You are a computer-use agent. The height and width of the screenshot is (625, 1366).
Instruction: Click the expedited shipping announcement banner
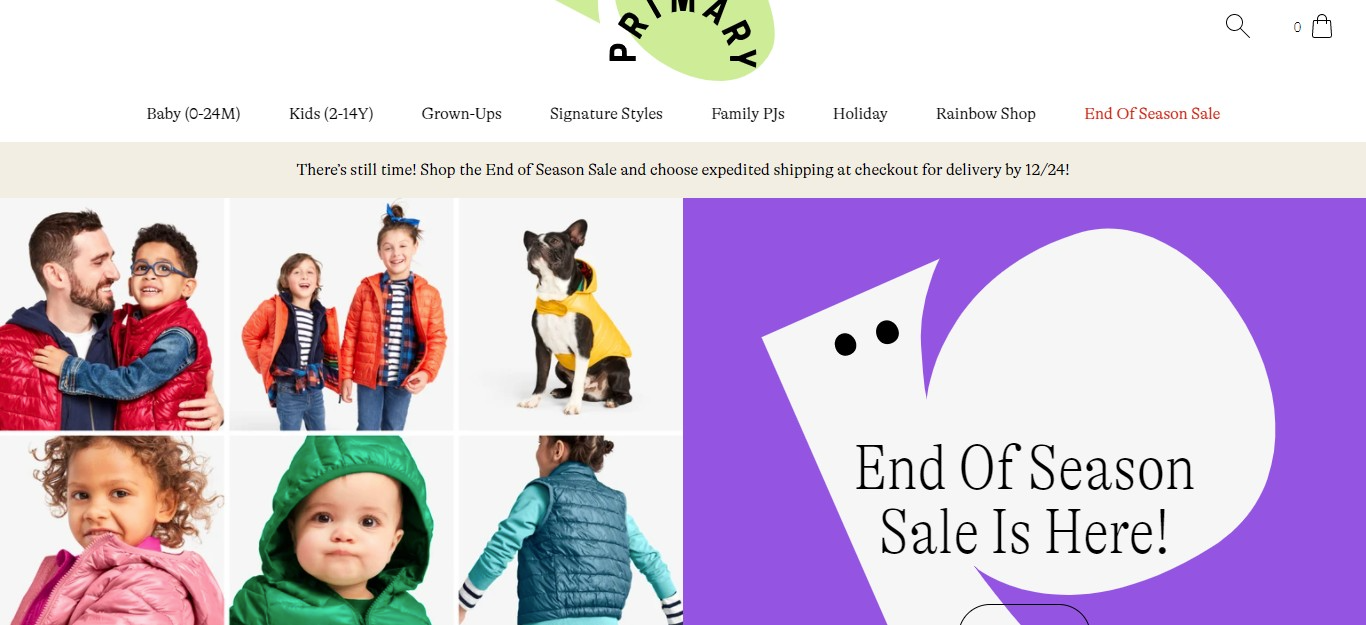[x=683, y=170]
